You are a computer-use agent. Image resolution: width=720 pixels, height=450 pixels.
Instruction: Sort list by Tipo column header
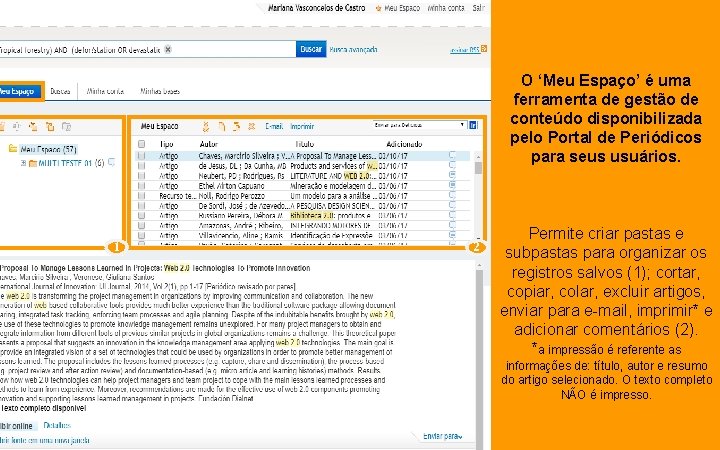[x=166, y=144]
